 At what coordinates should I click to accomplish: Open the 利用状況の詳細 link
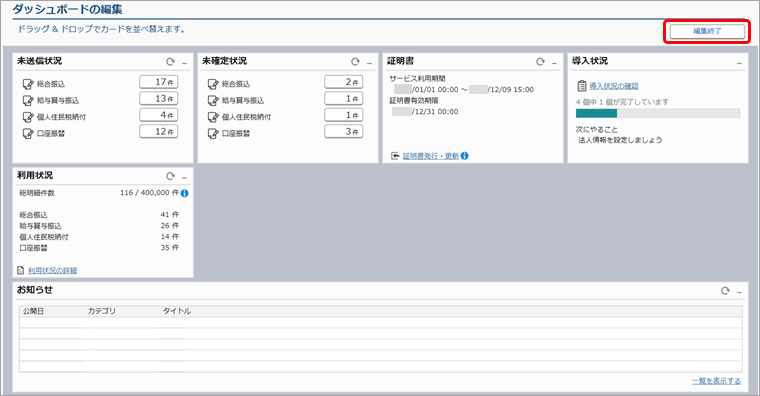pyautogui.click(x=52, y=270)
